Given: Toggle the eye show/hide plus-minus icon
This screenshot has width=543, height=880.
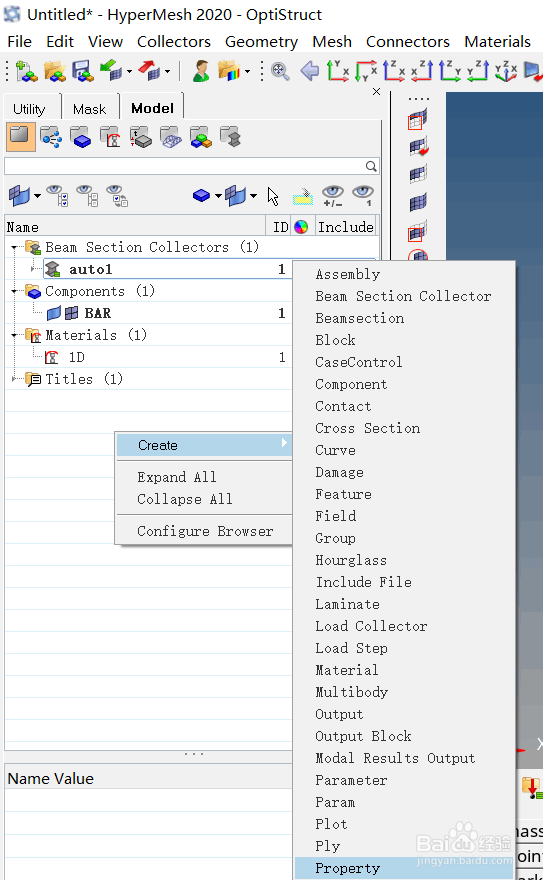Looking at the screenshot, I should [x=333, y=196].
